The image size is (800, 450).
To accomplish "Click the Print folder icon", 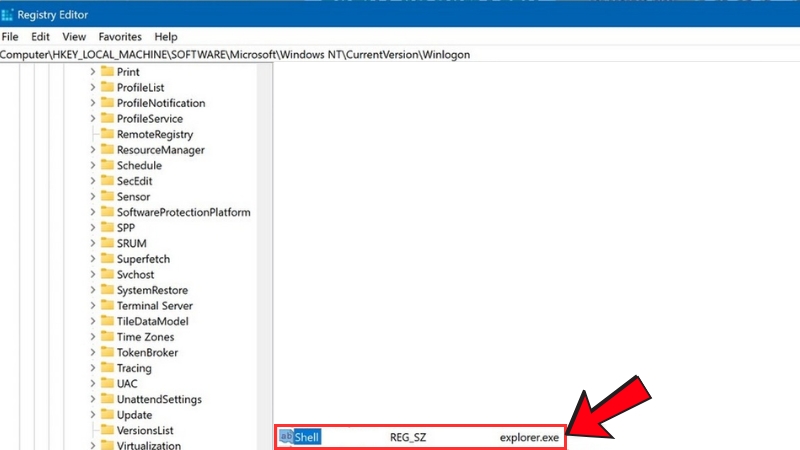I will point(107,71).
